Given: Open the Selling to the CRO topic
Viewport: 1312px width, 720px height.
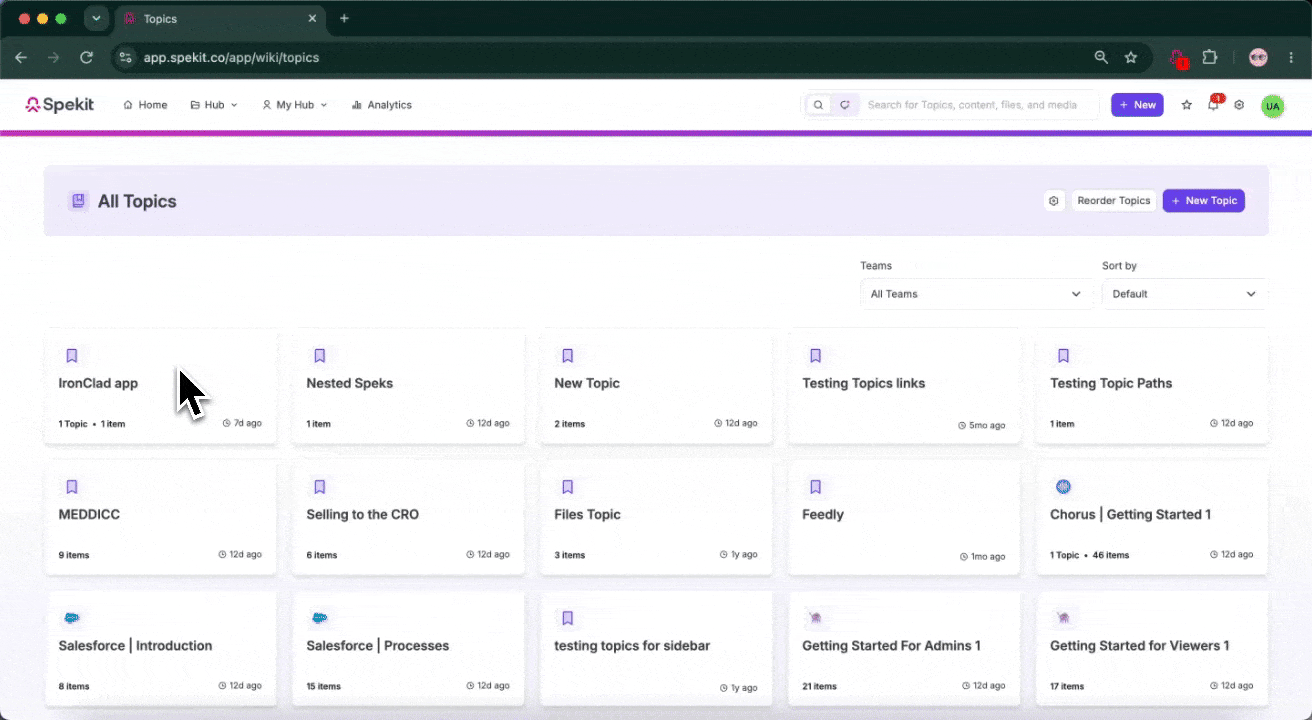Looking at the screenshot, I should [x=408, y=517].
